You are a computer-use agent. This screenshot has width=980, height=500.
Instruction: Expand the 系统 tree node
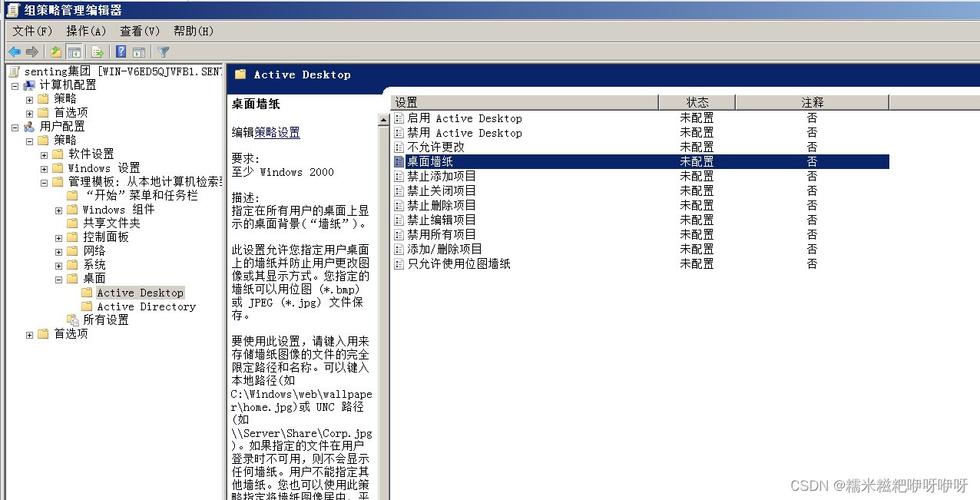[x=58, y=265]
